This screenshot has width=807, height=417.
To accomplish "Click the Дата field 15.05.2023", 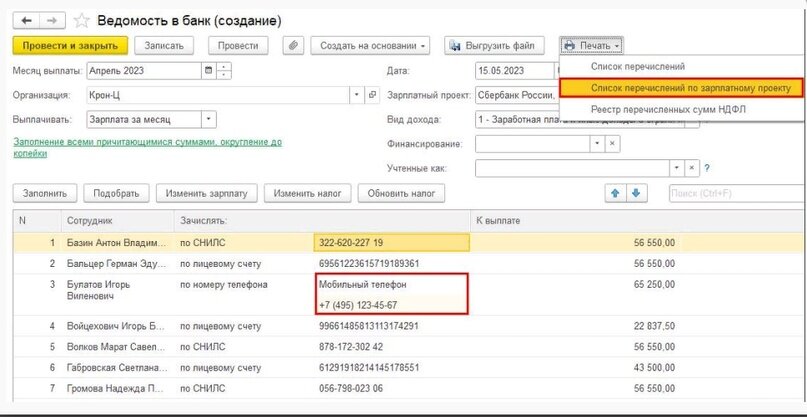I will 517,71.
